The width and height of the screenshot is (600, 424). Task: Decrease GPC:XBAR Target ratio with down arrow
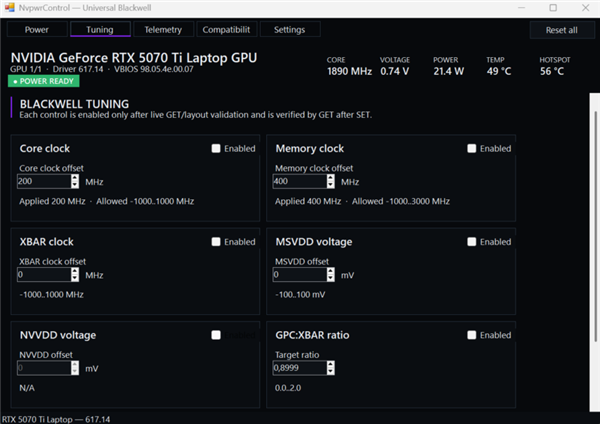(x=331, y=372)
